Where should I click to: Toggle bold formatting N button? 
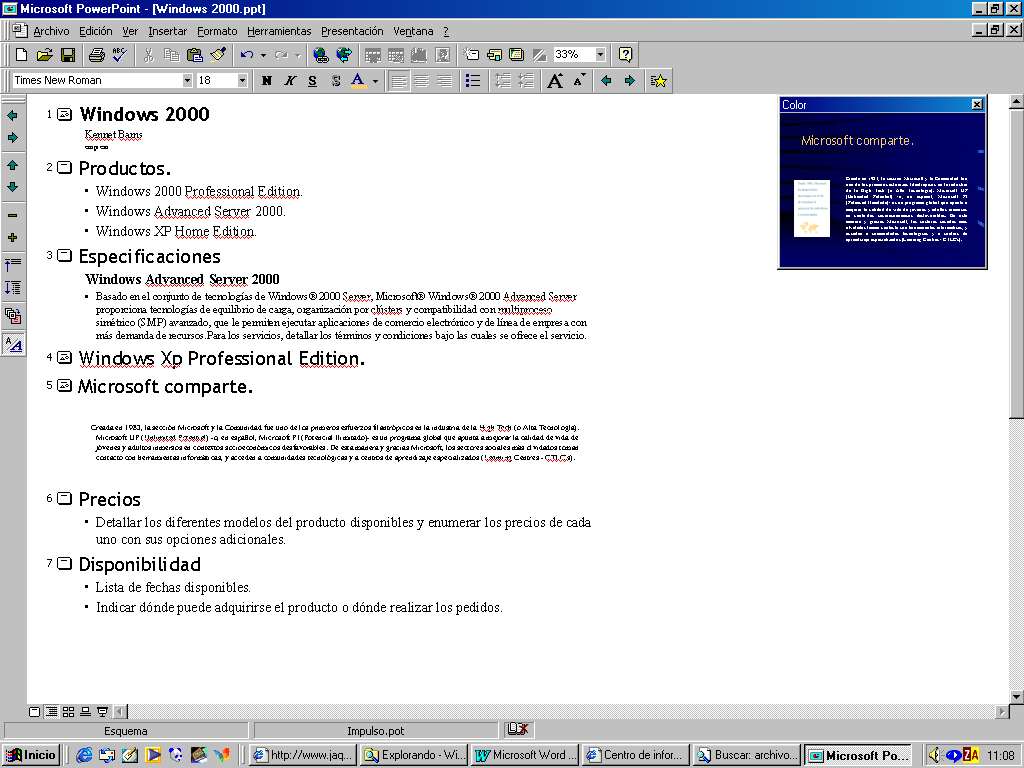click(x=266, y=81)
